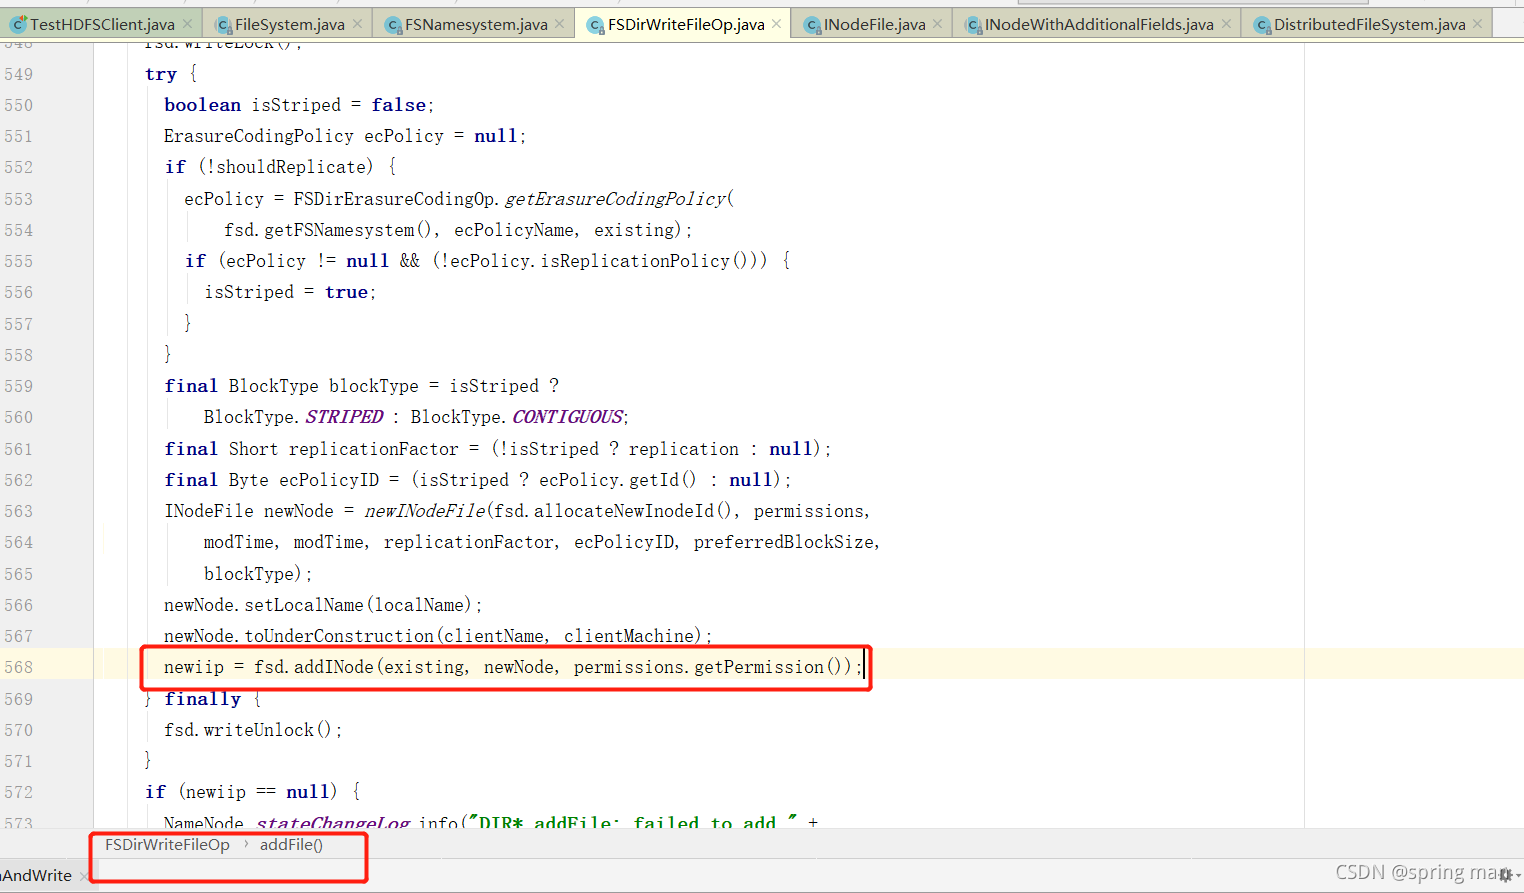This screenshot has height=893, width=1524.
Task: Click the DistributedFileSystem.java class icon
Action: click(1262, 25)
